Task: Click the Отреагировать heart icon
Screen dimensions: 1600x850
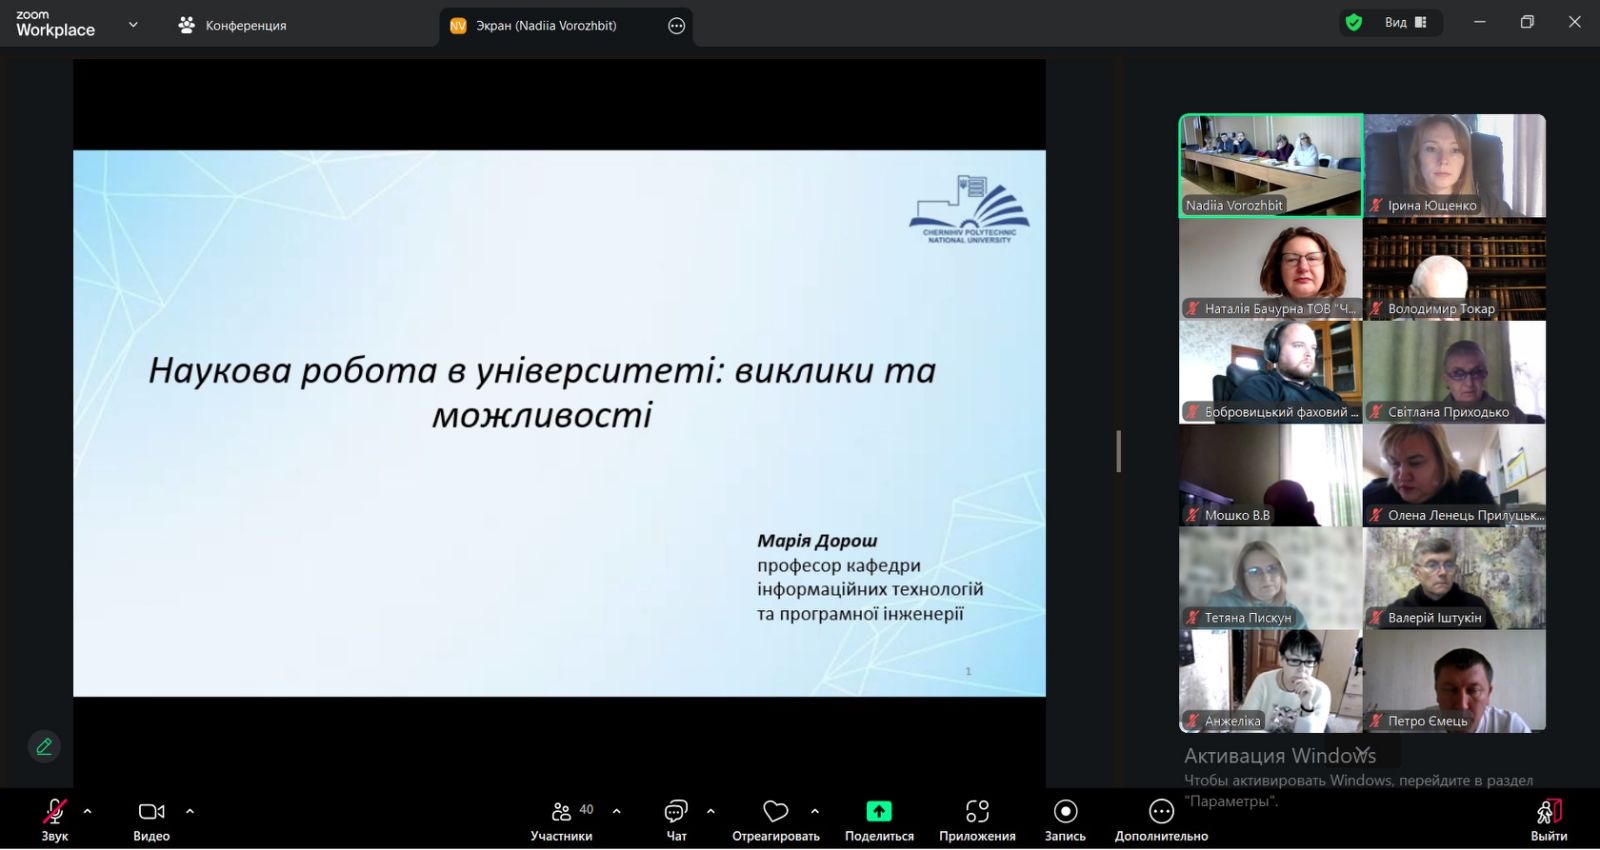Action: click(x=775, y=812)
